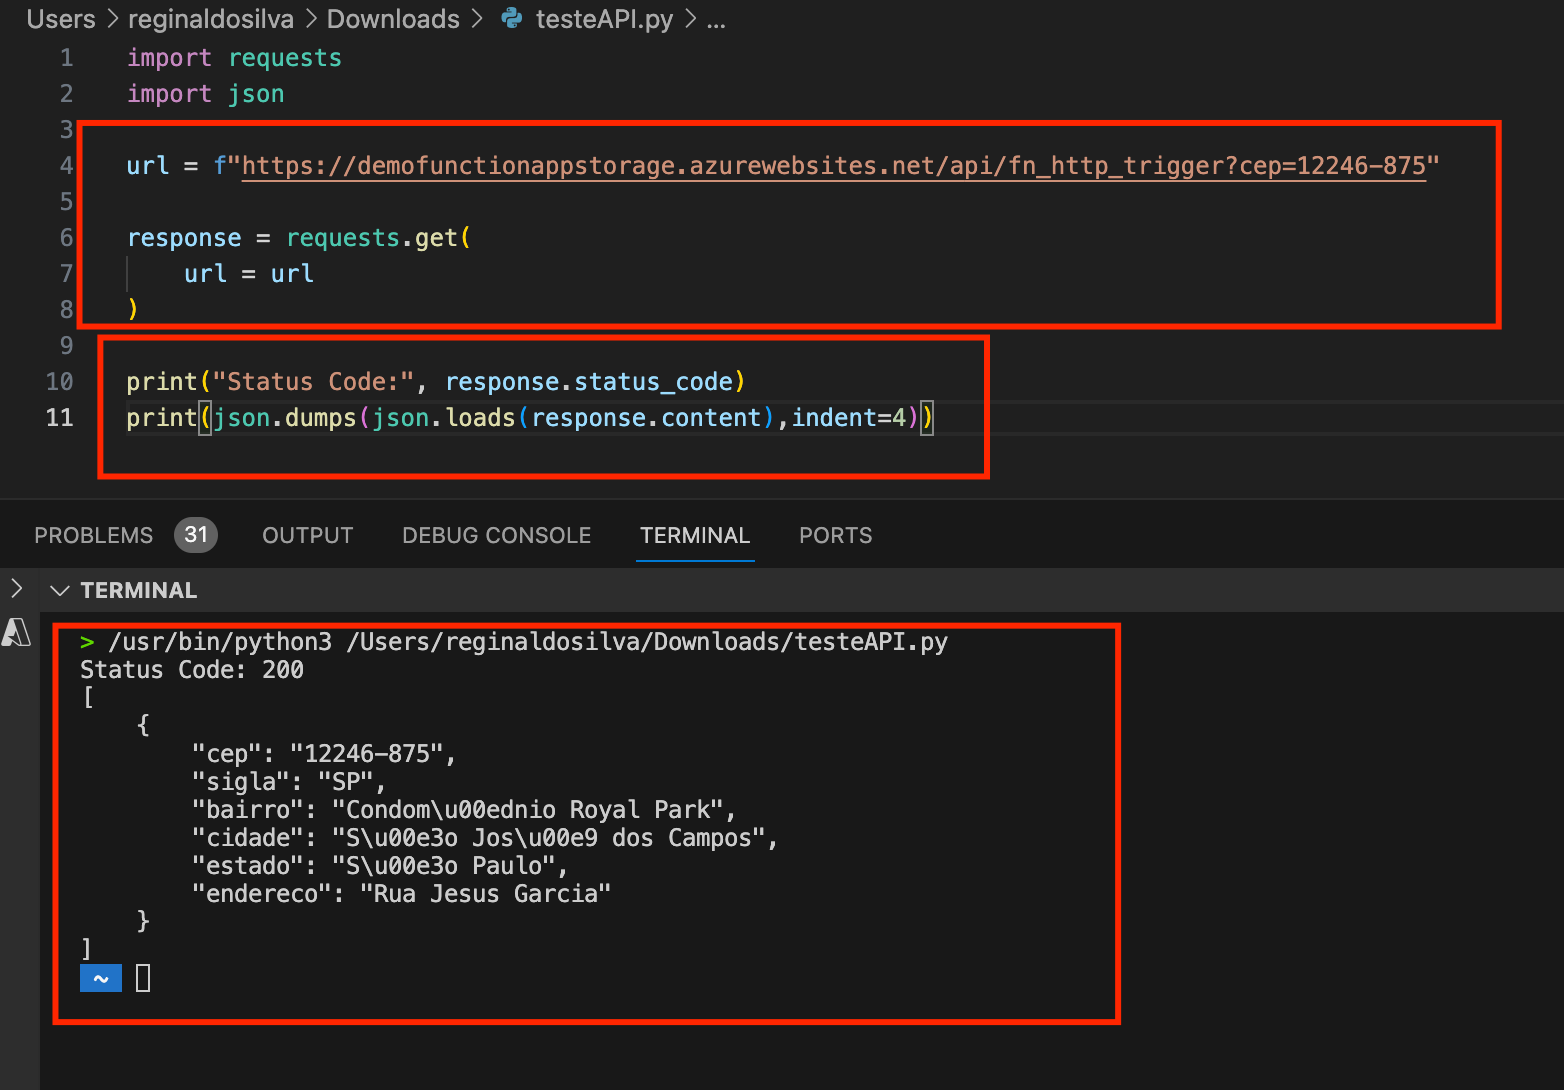The width and height of the screenshot is (1564, 1090).
Task: Switch to the PORTS tab
Action: (x=835, y=535)
